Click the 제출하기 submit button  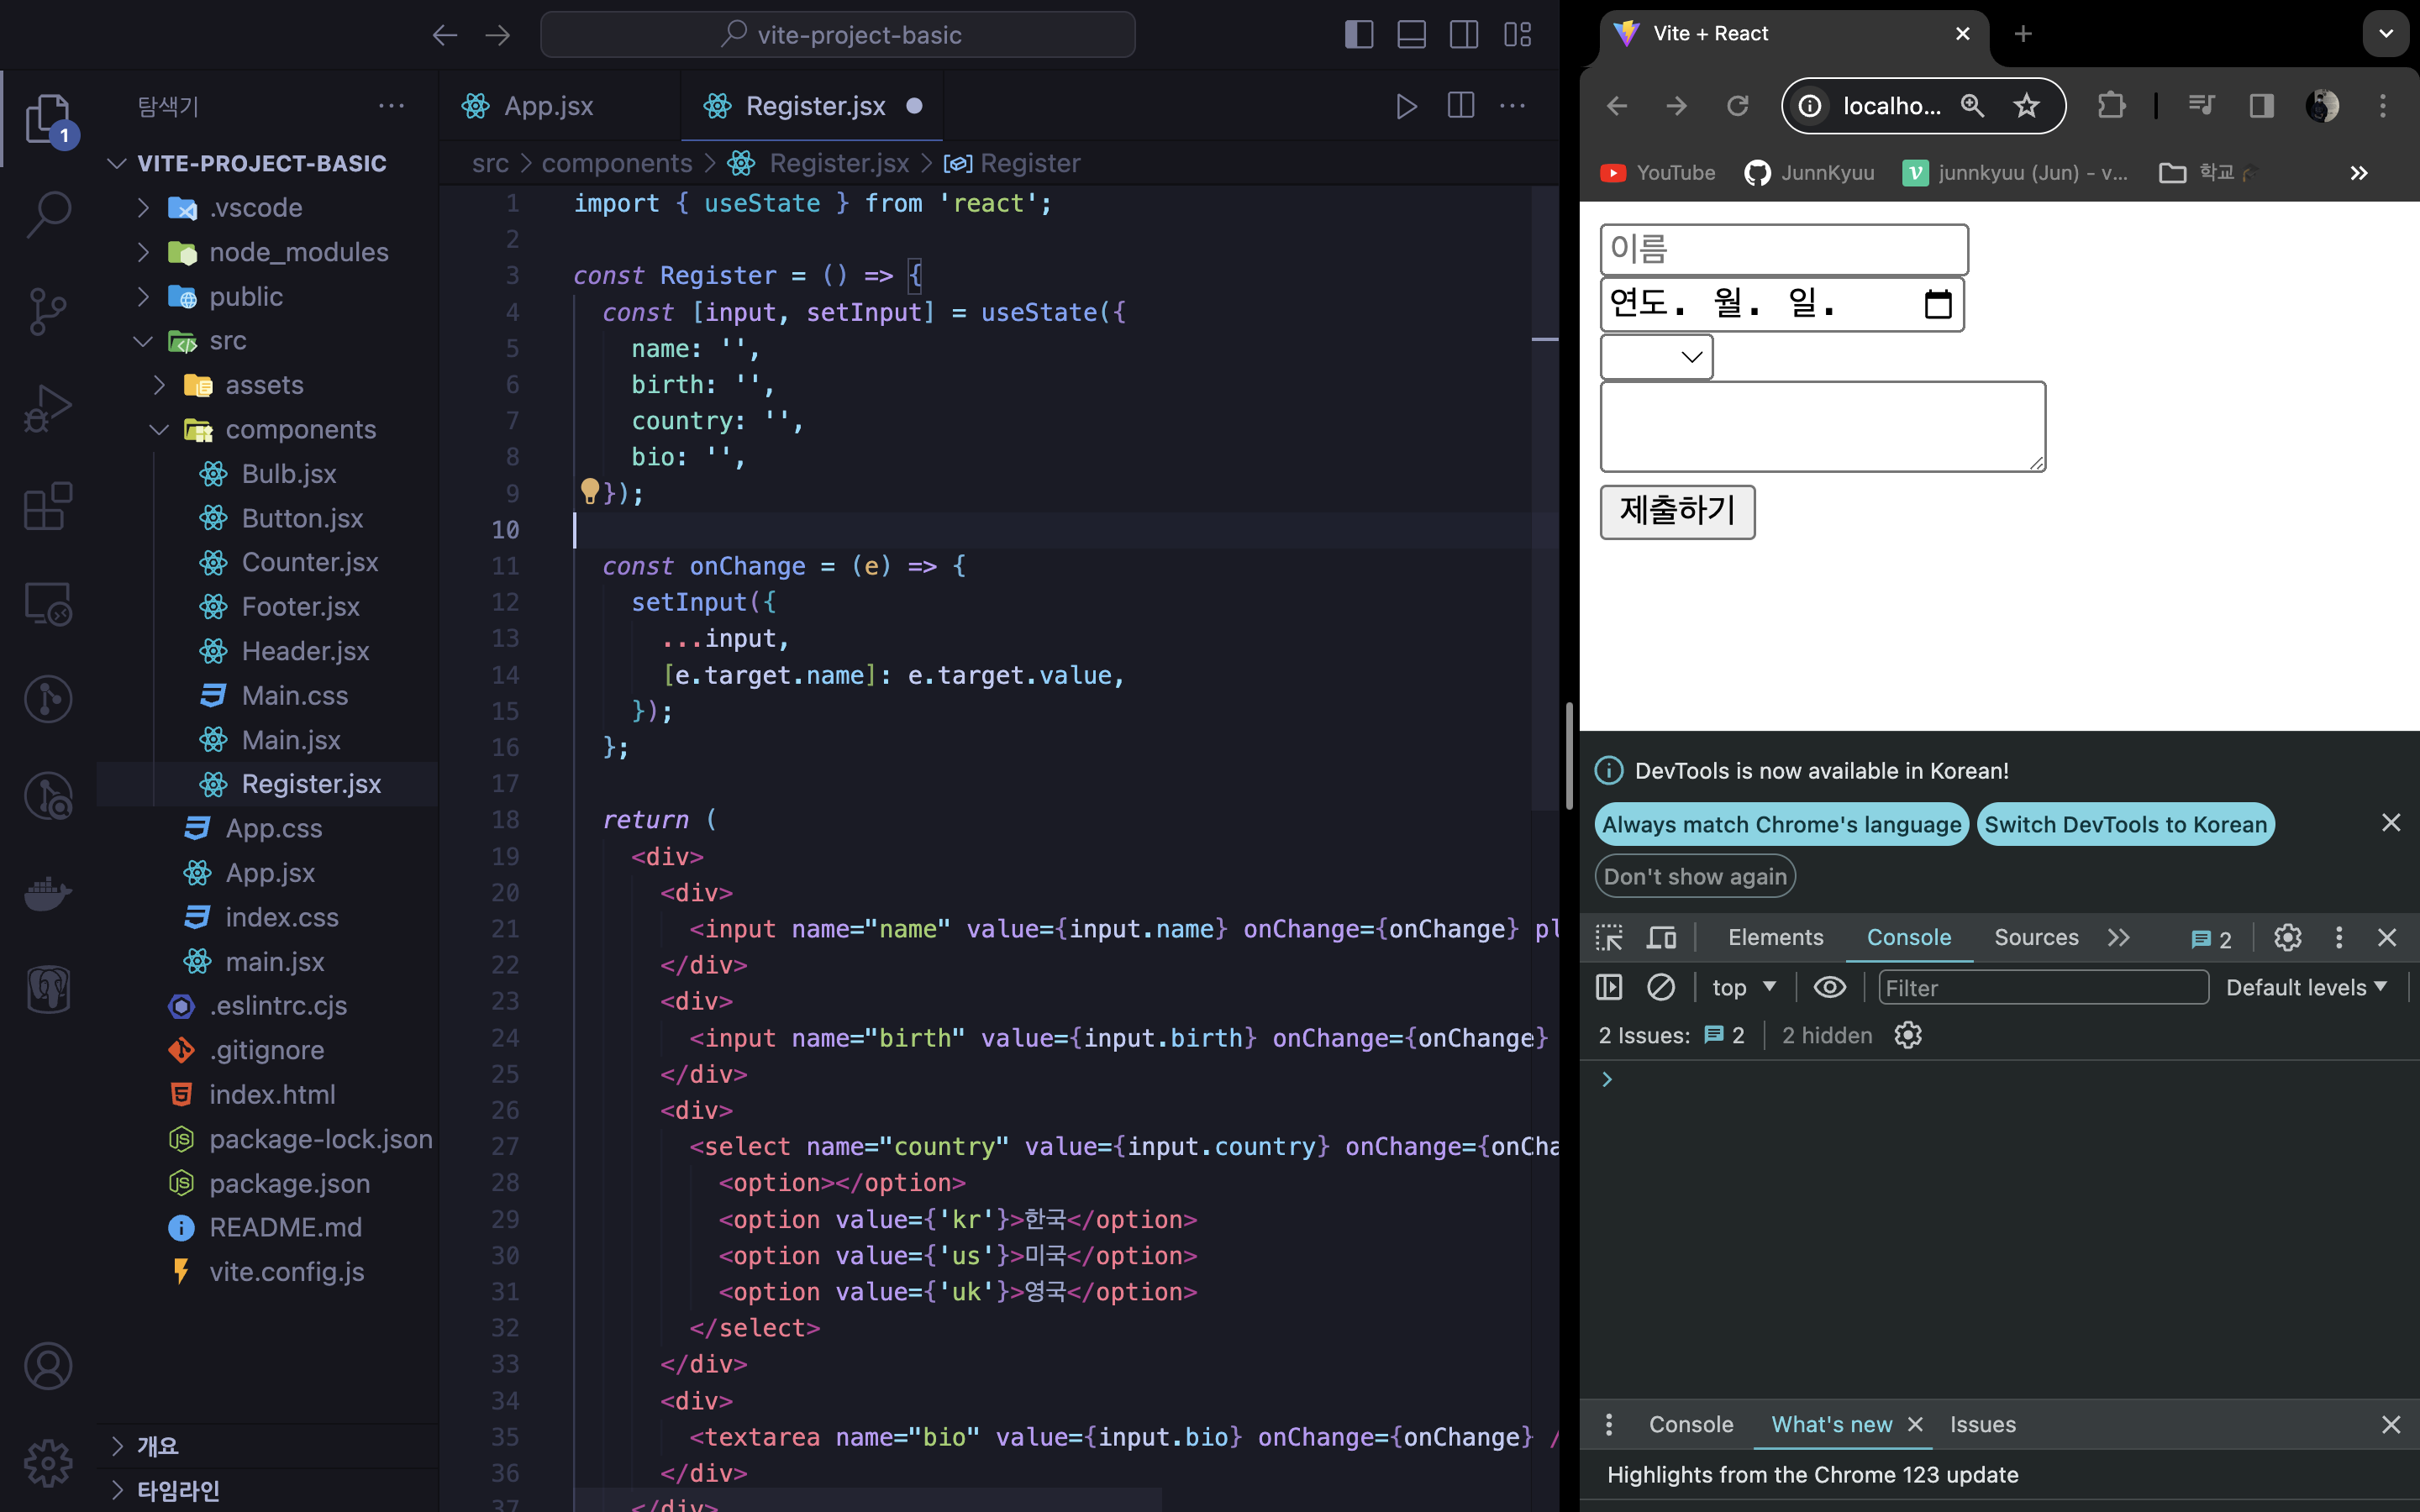point(1677,511)
